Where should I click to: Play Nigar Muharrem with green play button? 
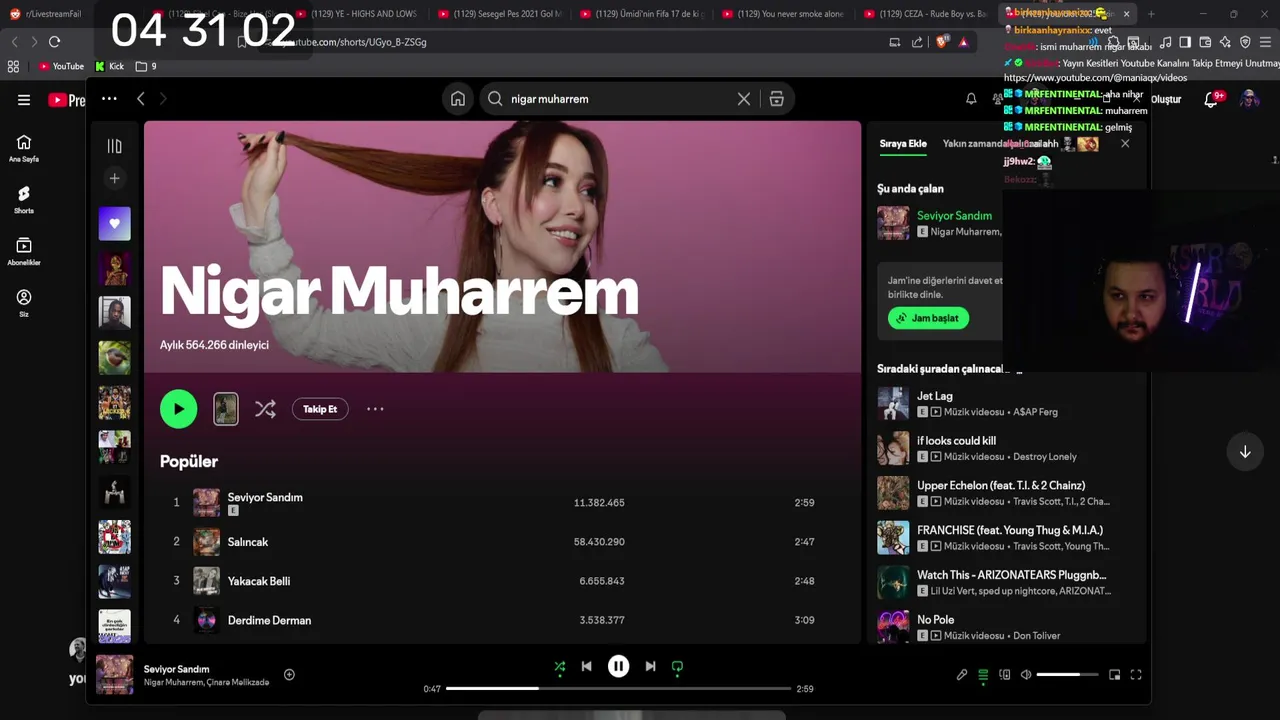(179, 409)
